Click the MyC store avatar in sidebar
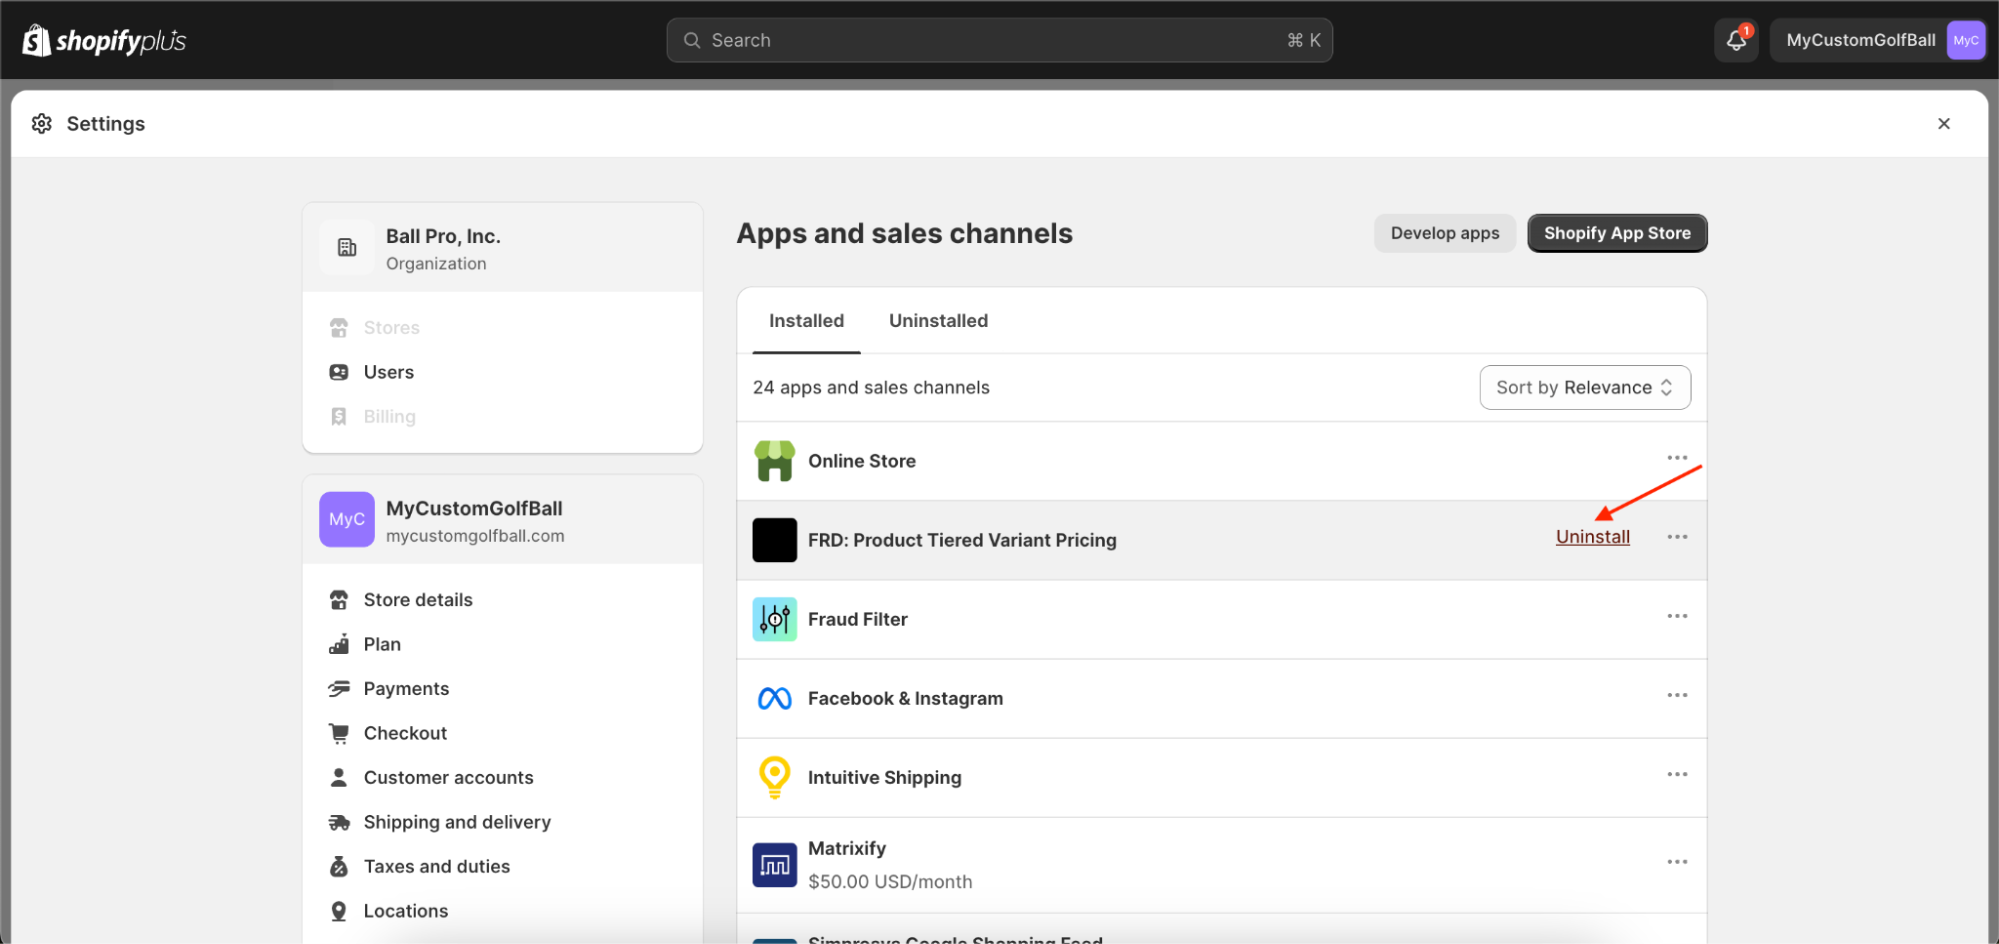 (347, 519)
